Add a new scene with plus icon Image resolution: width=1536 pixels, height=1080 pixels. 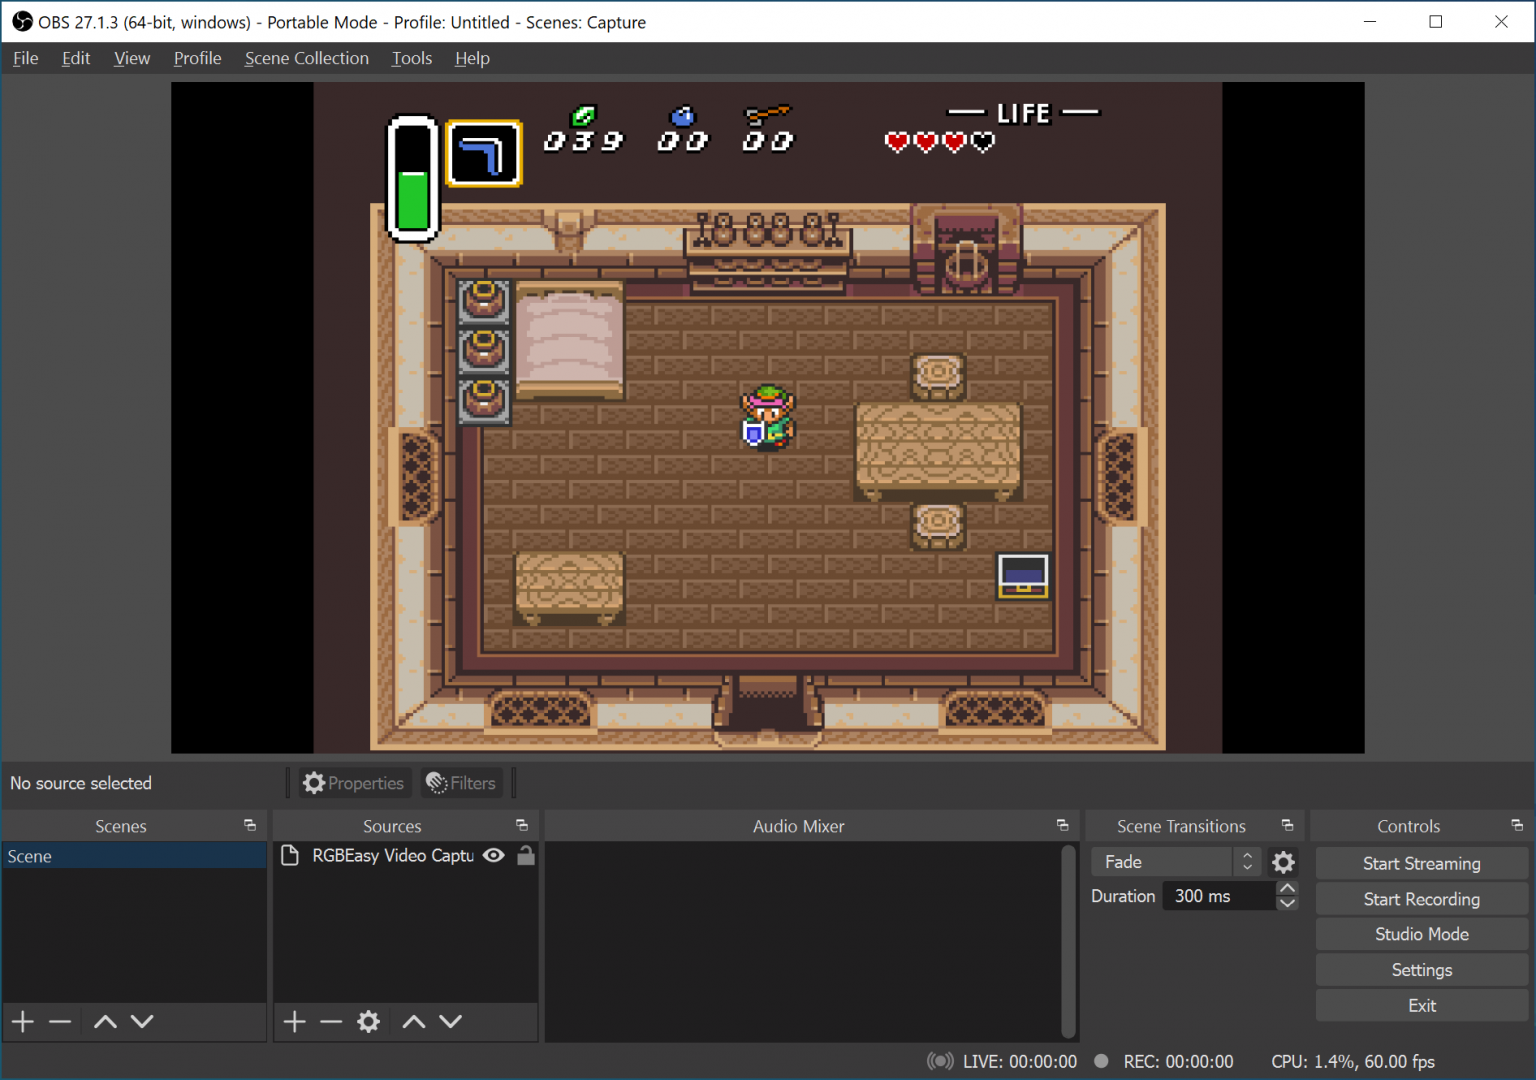[x=23, y=1021]
